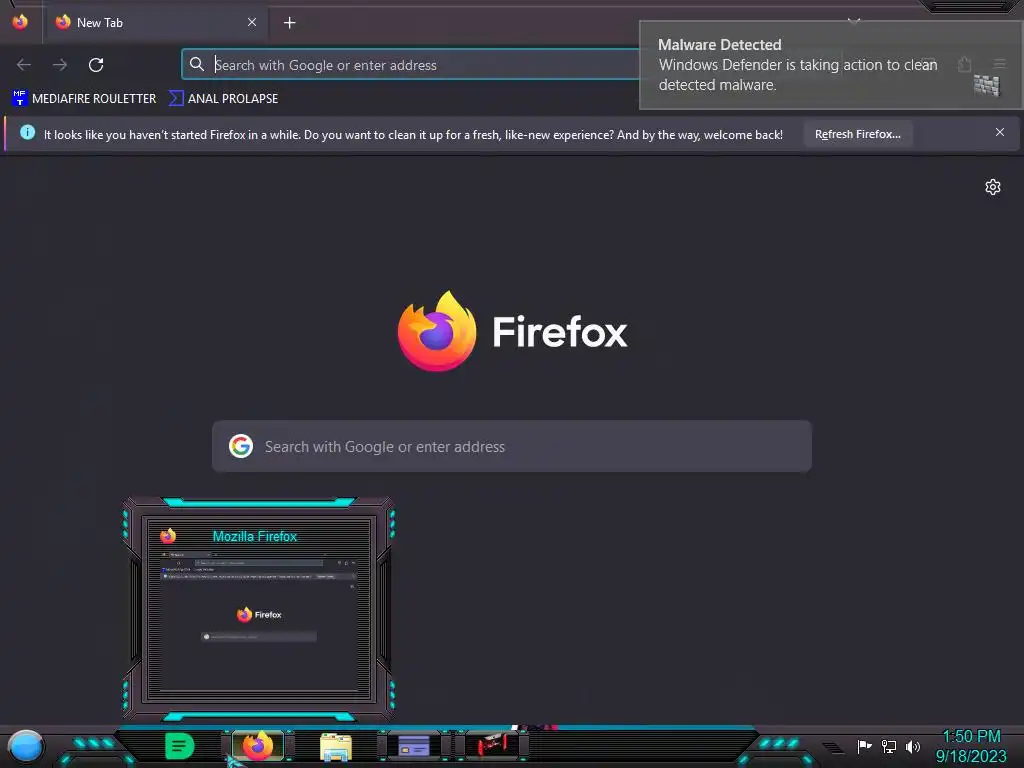Open the MEDIAFIRE ROULETTER bookmark
The image size is (1024, 768).
click(x=84, y=99)
